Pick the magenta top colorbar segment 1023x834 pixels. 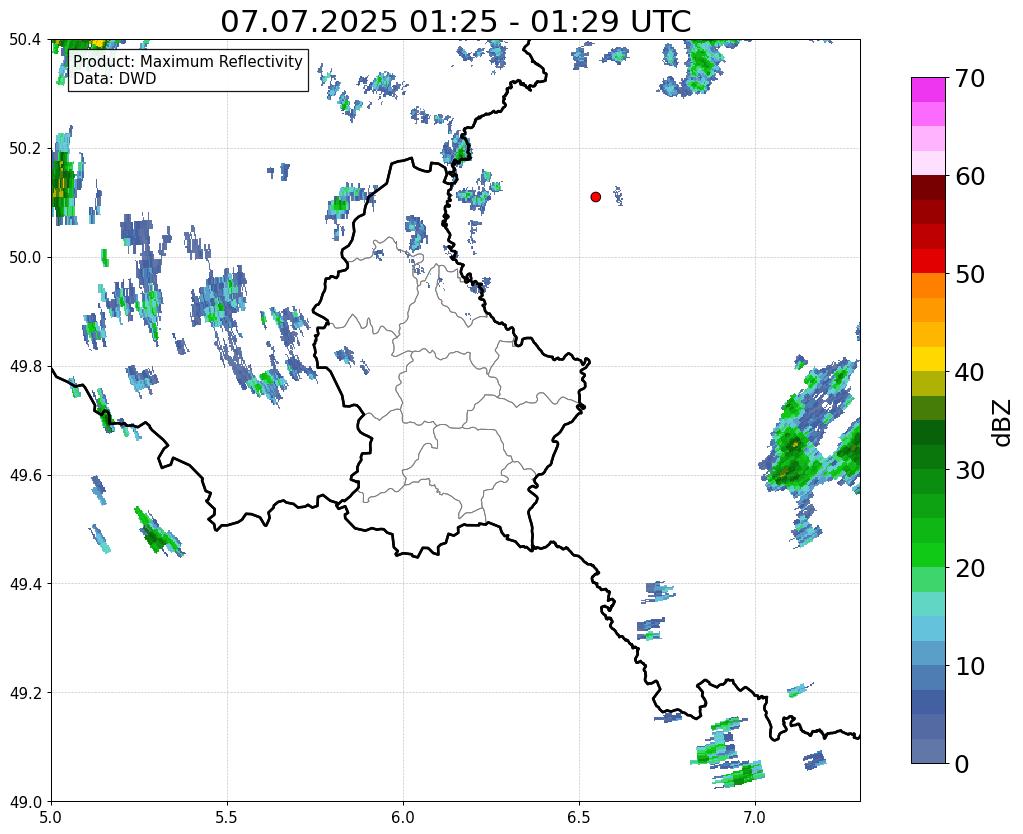tap(928, 90)
